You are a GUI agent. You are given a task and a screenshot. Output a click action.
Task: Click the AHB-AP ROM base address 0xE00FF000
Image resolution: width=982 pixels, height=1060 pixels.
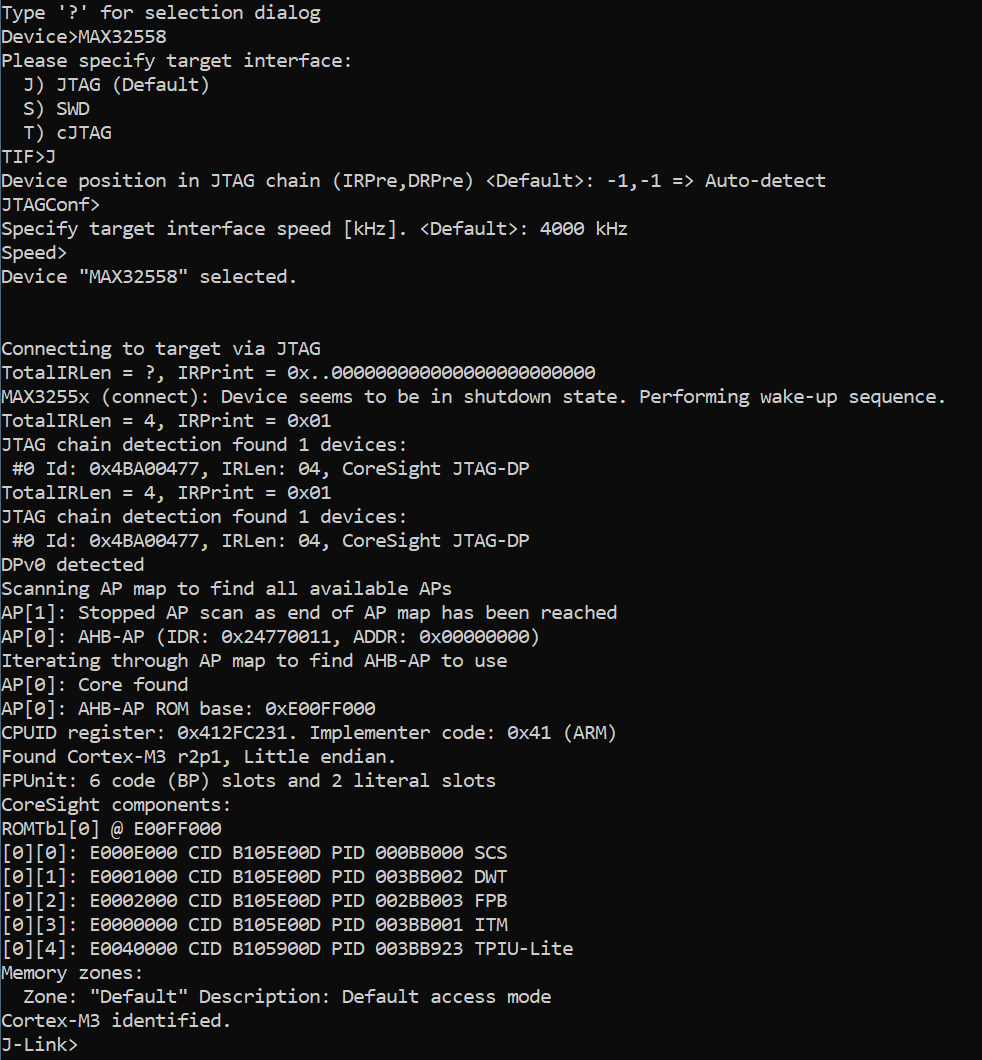(x=320, y=709)
